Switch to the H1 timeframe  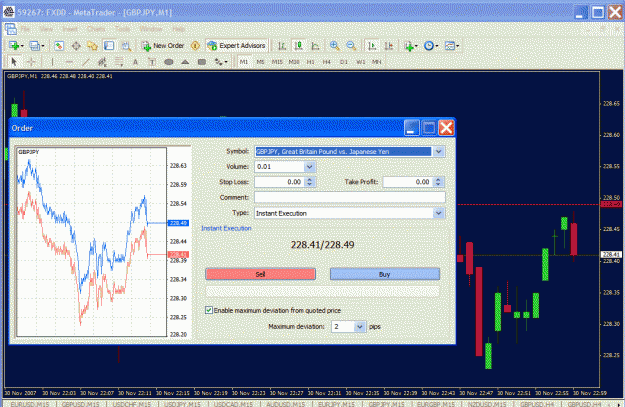311,62
